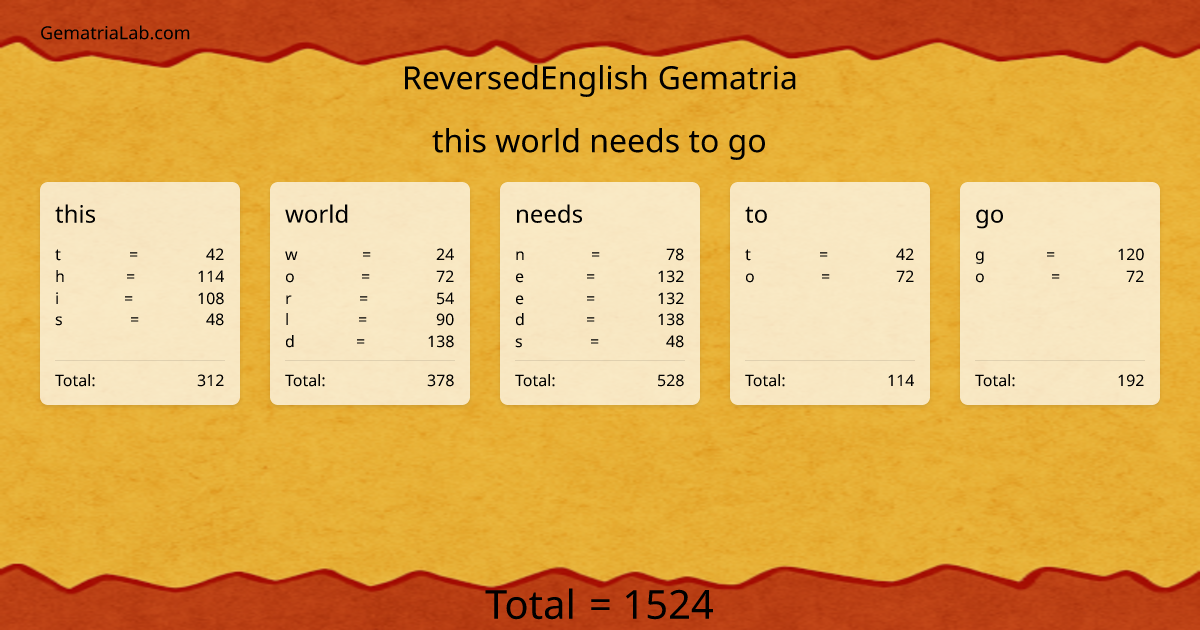The height and width of the screenshot is (630, 1200).
Task: Click letter 'l' in the 'world' card
Action: point(287,319)
